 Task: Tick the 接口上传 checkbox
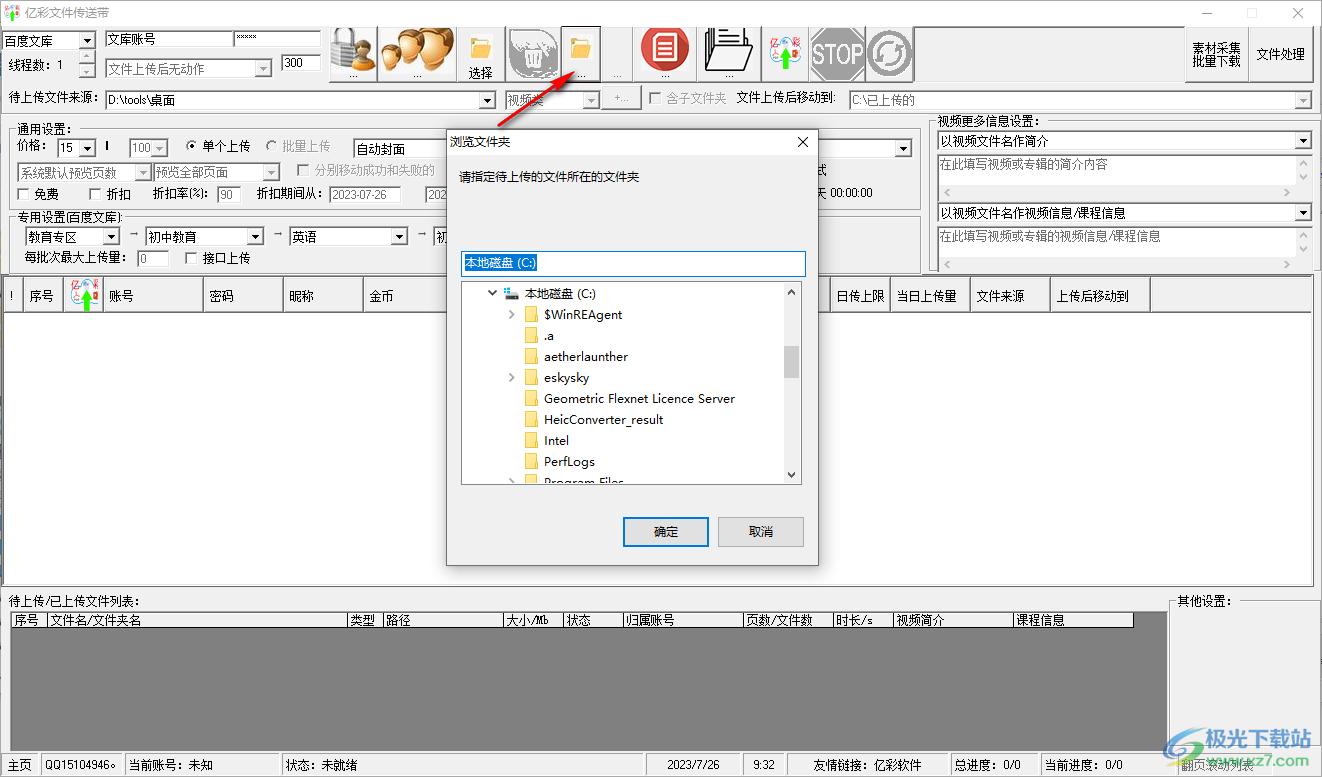point(192,259)
